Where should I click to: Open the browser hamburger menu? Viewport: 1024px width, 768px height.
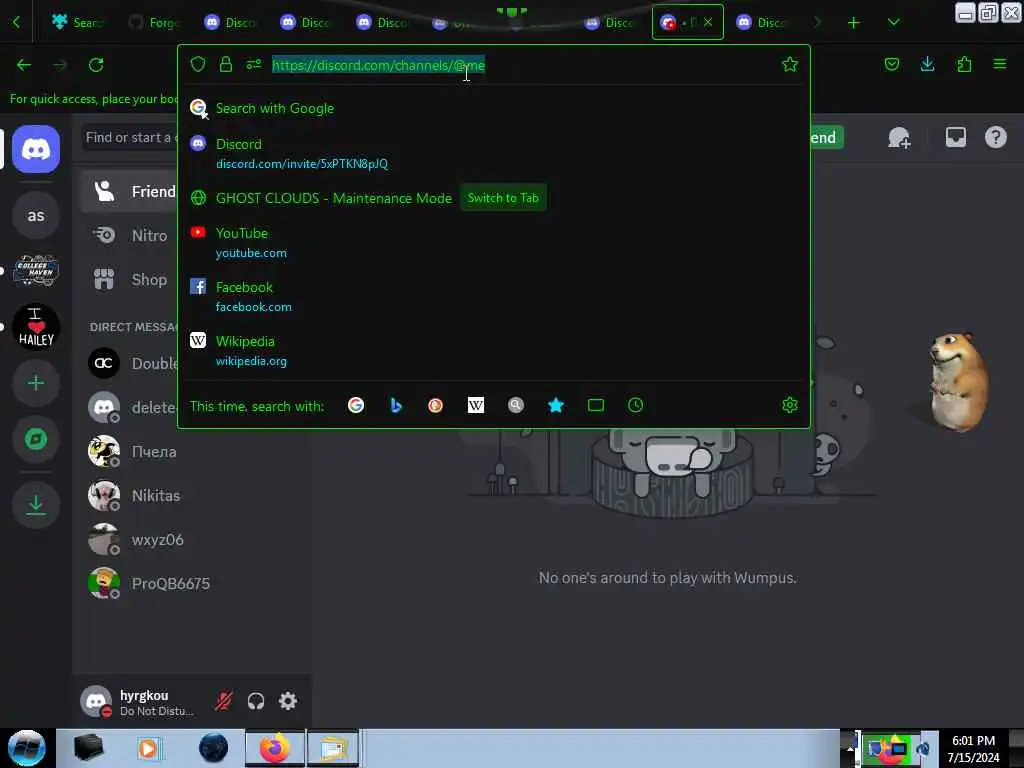[1000, 64]
